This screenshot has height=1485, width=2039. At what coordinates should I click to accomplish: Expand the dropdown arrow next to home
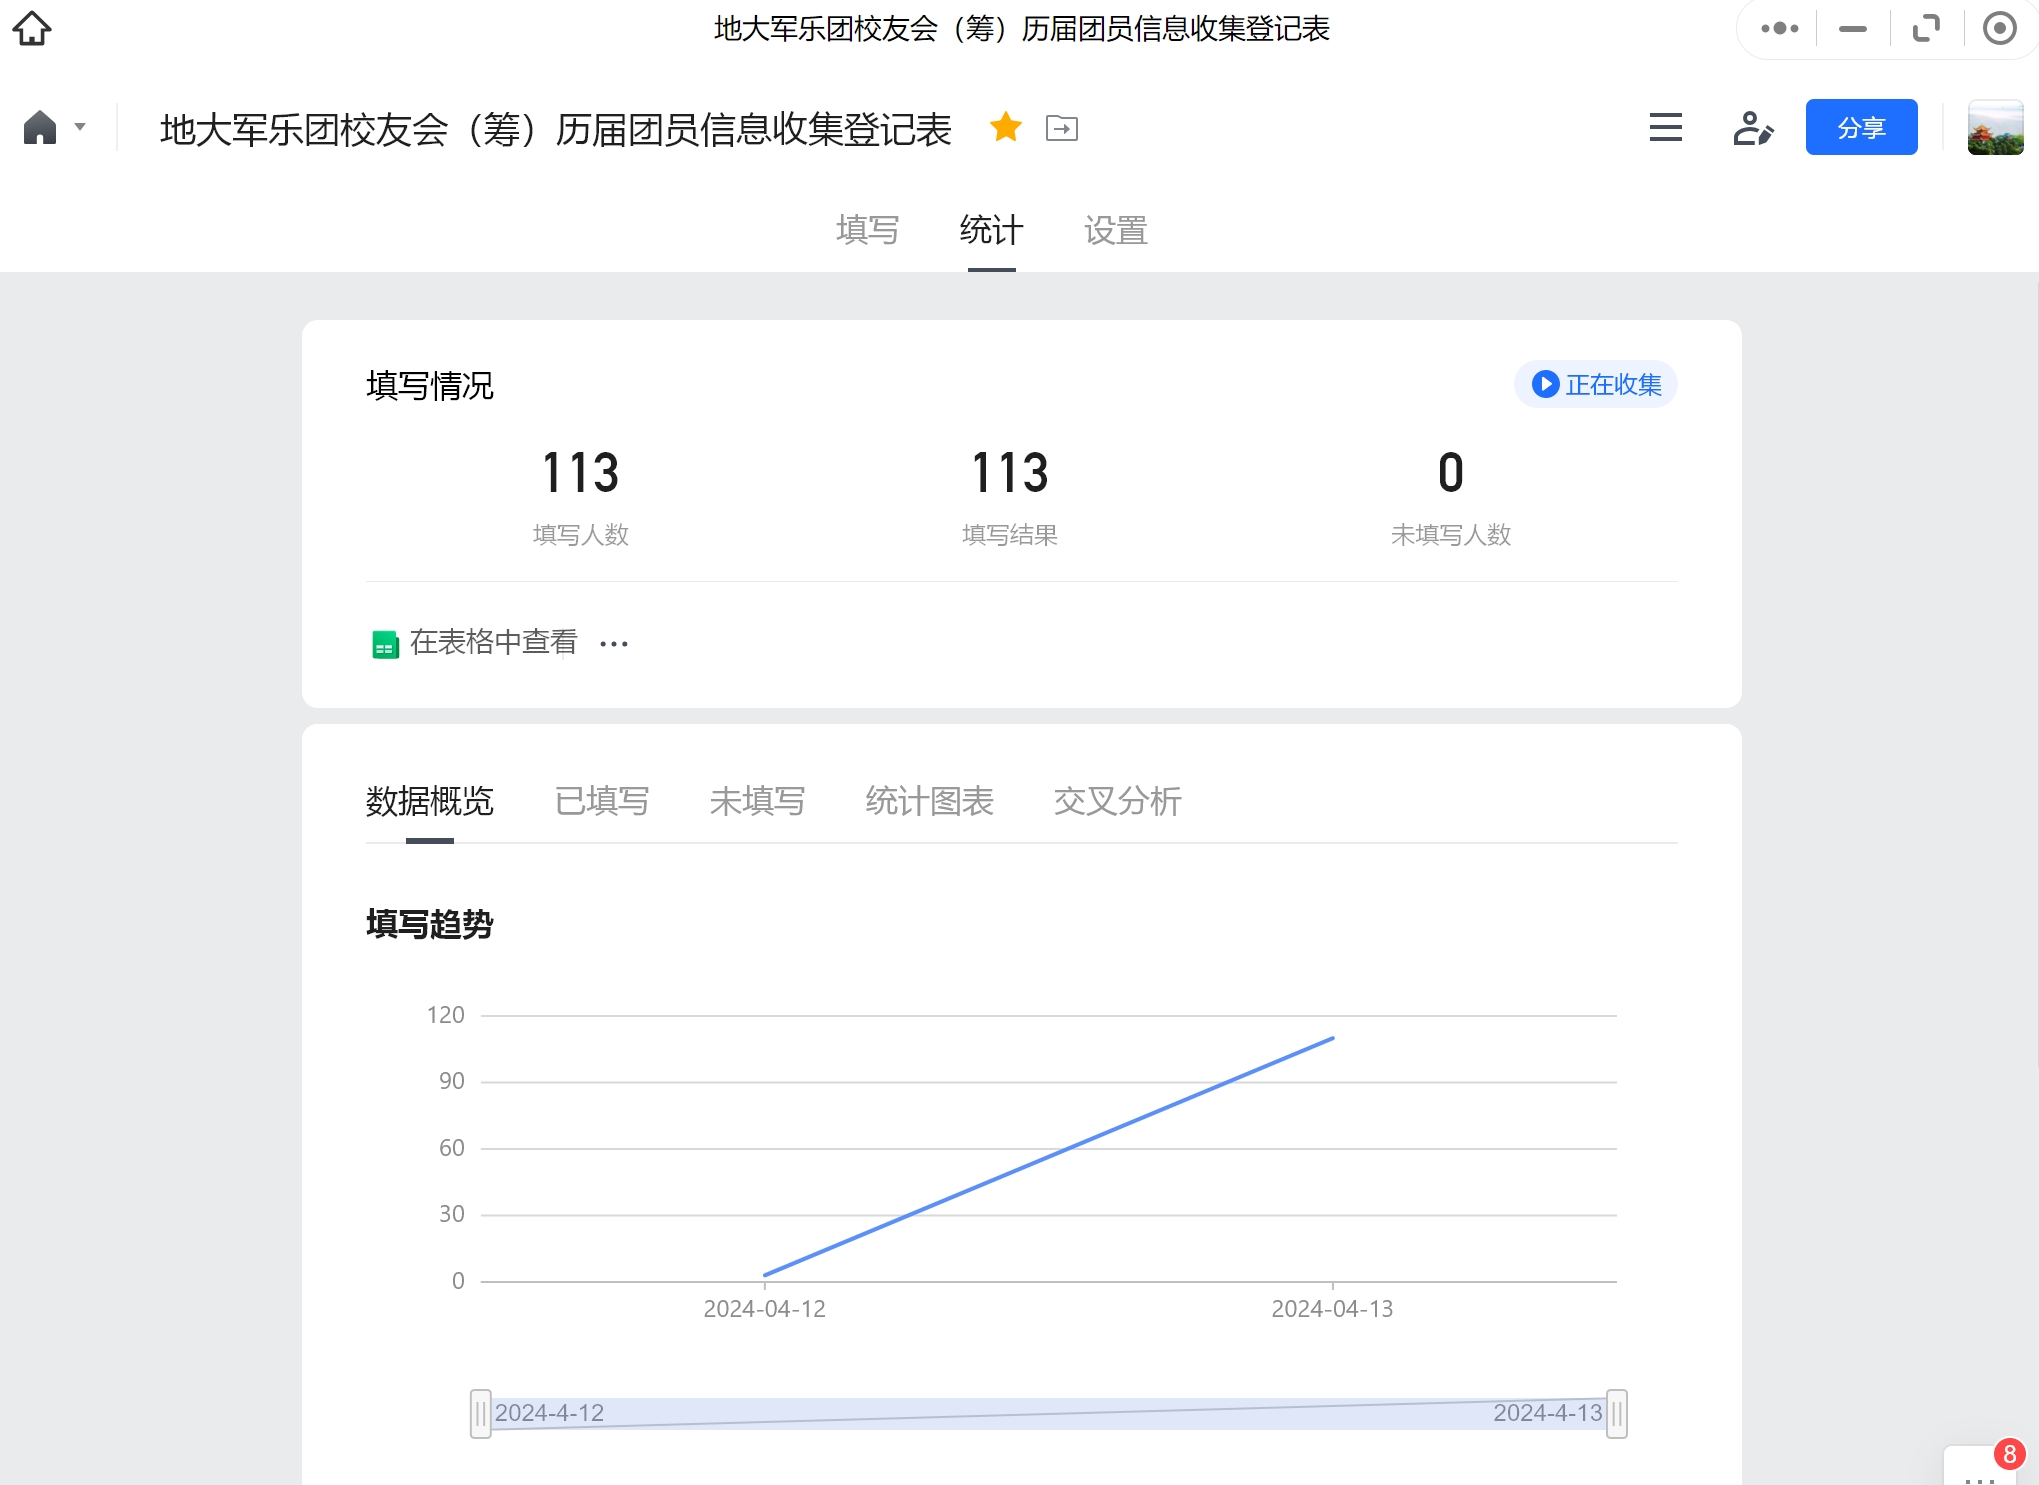click(x=80, y=127)
